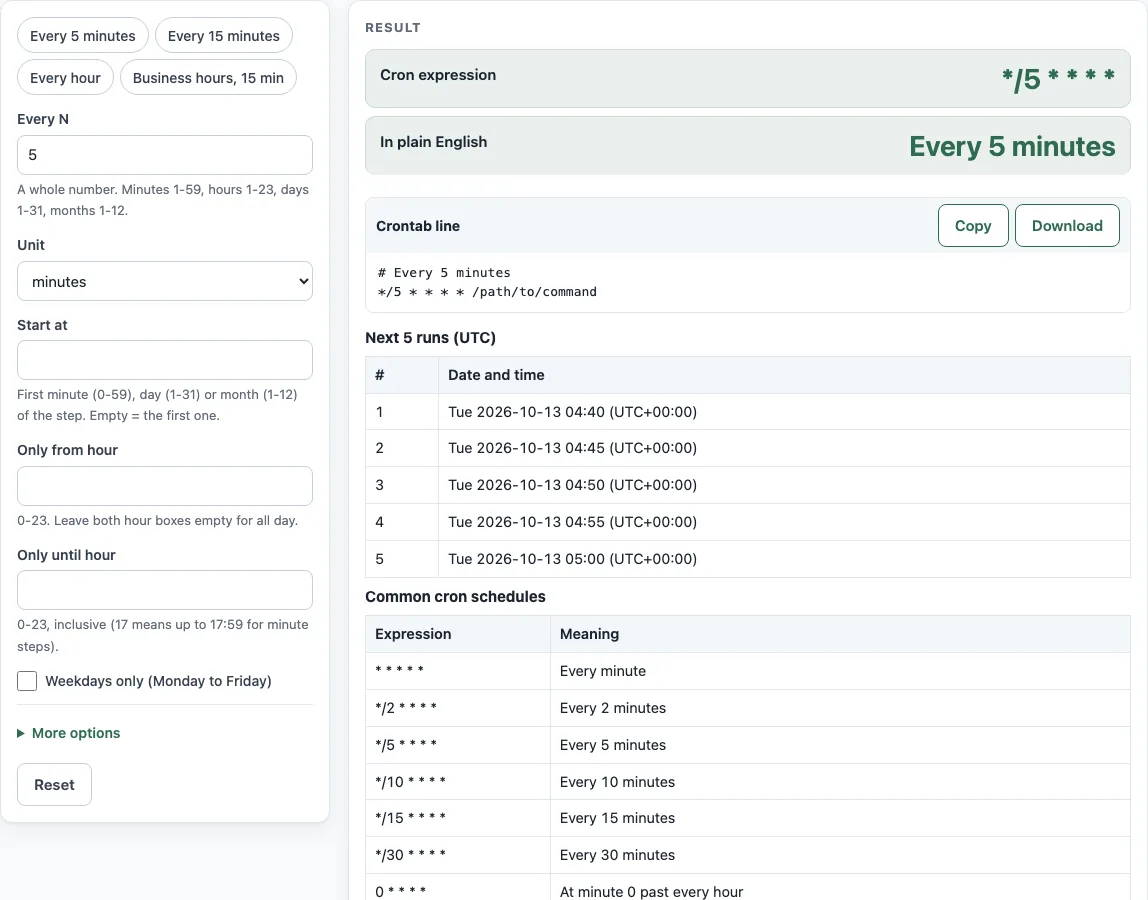Click the '# Every 5 minutes' comment line
Screen dimensions: 1148x900
[x=444, y=272]
